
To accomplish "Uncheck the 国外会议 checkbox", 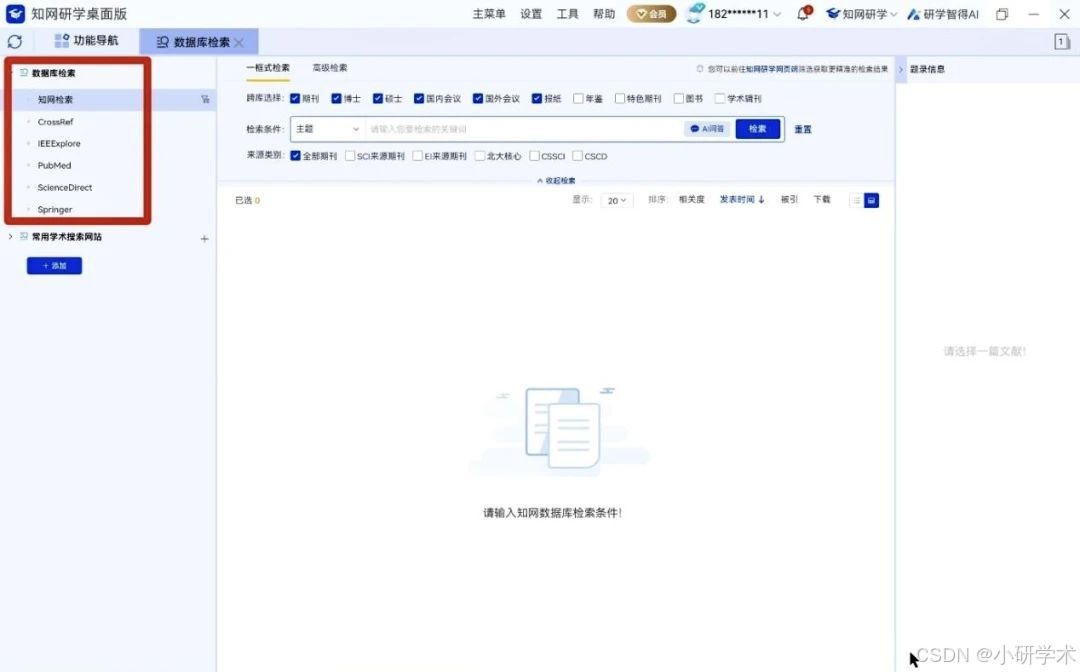I will 478,98.
